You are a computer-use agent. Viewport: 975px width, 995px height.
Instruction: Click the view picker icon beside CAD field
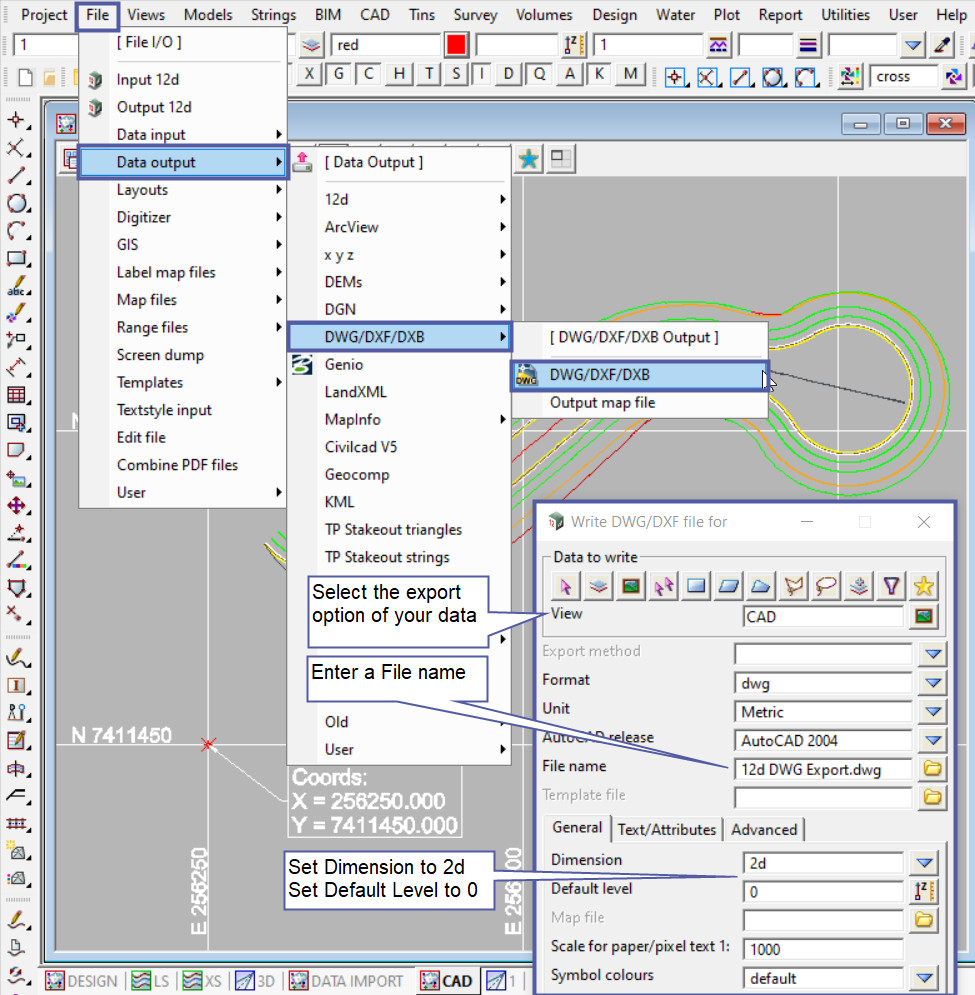click(925, 617)
